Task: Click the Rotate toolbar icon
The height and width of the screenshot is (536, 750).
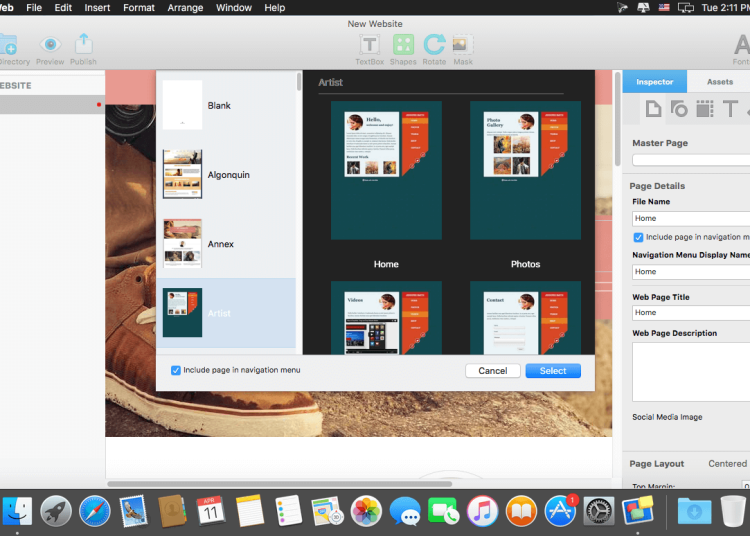Action: pyautogui.click(x=434, y=45)
